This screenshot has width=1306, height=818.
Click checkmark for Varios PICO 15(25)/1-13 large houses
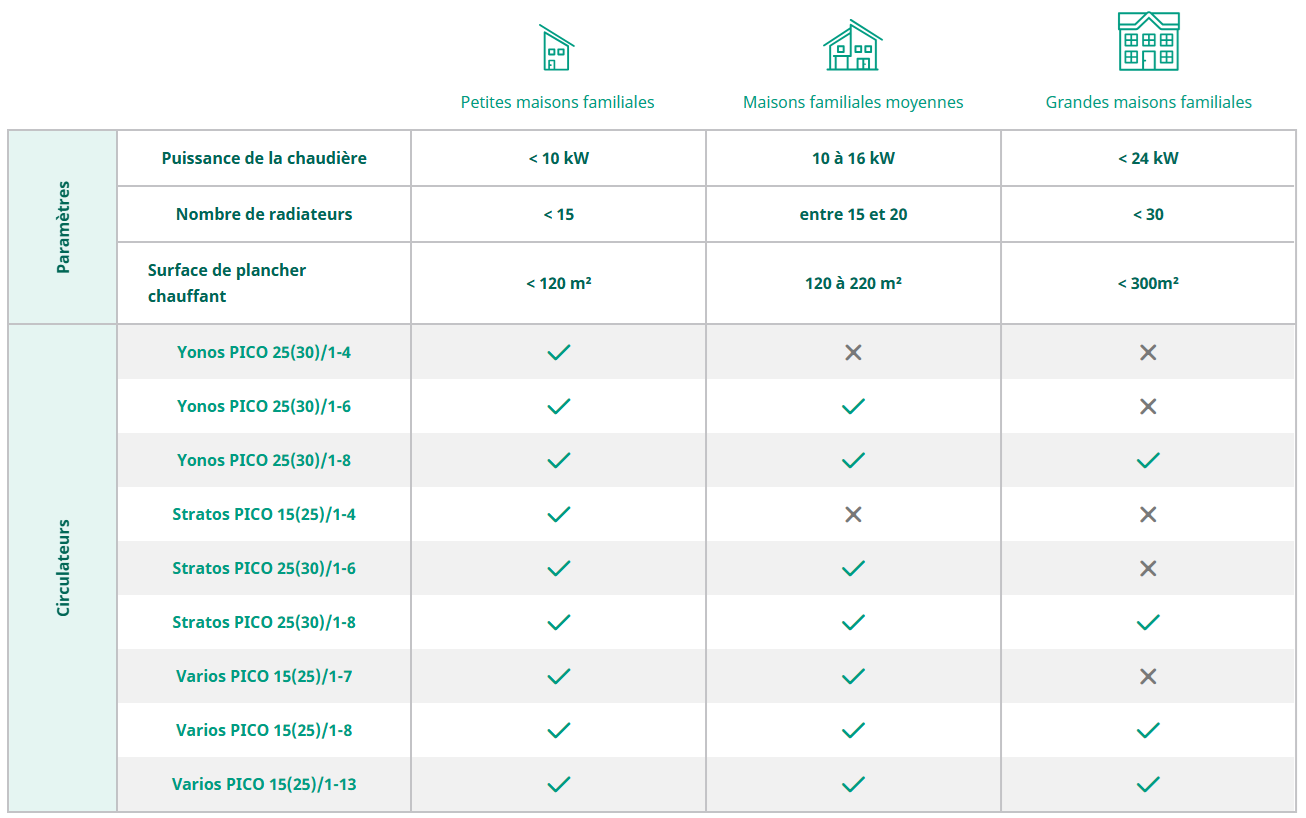1148,784
